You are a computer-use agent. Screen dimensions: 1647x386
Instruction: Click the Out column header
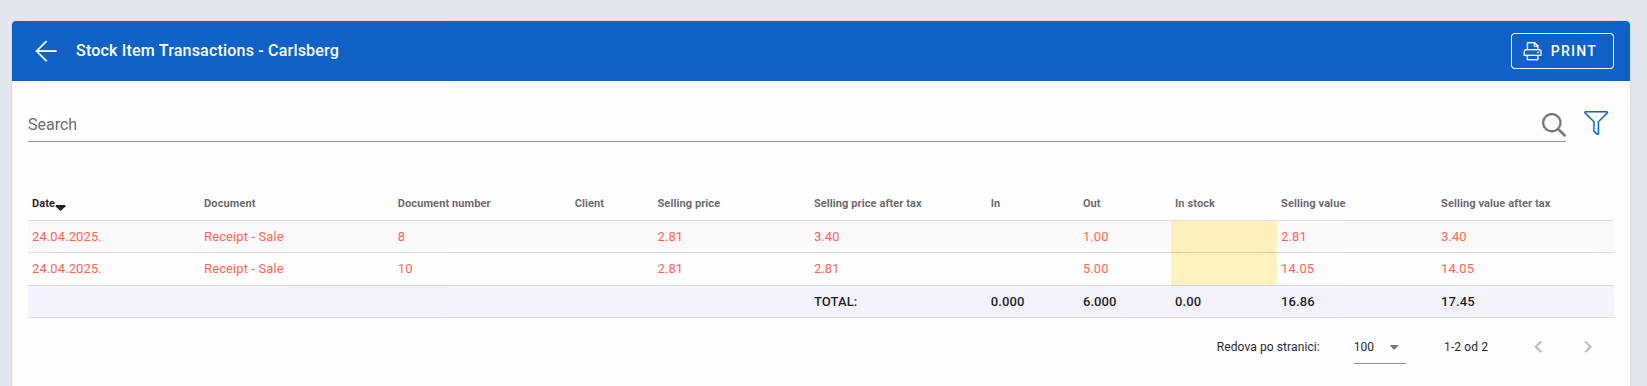pos(1092,203)
